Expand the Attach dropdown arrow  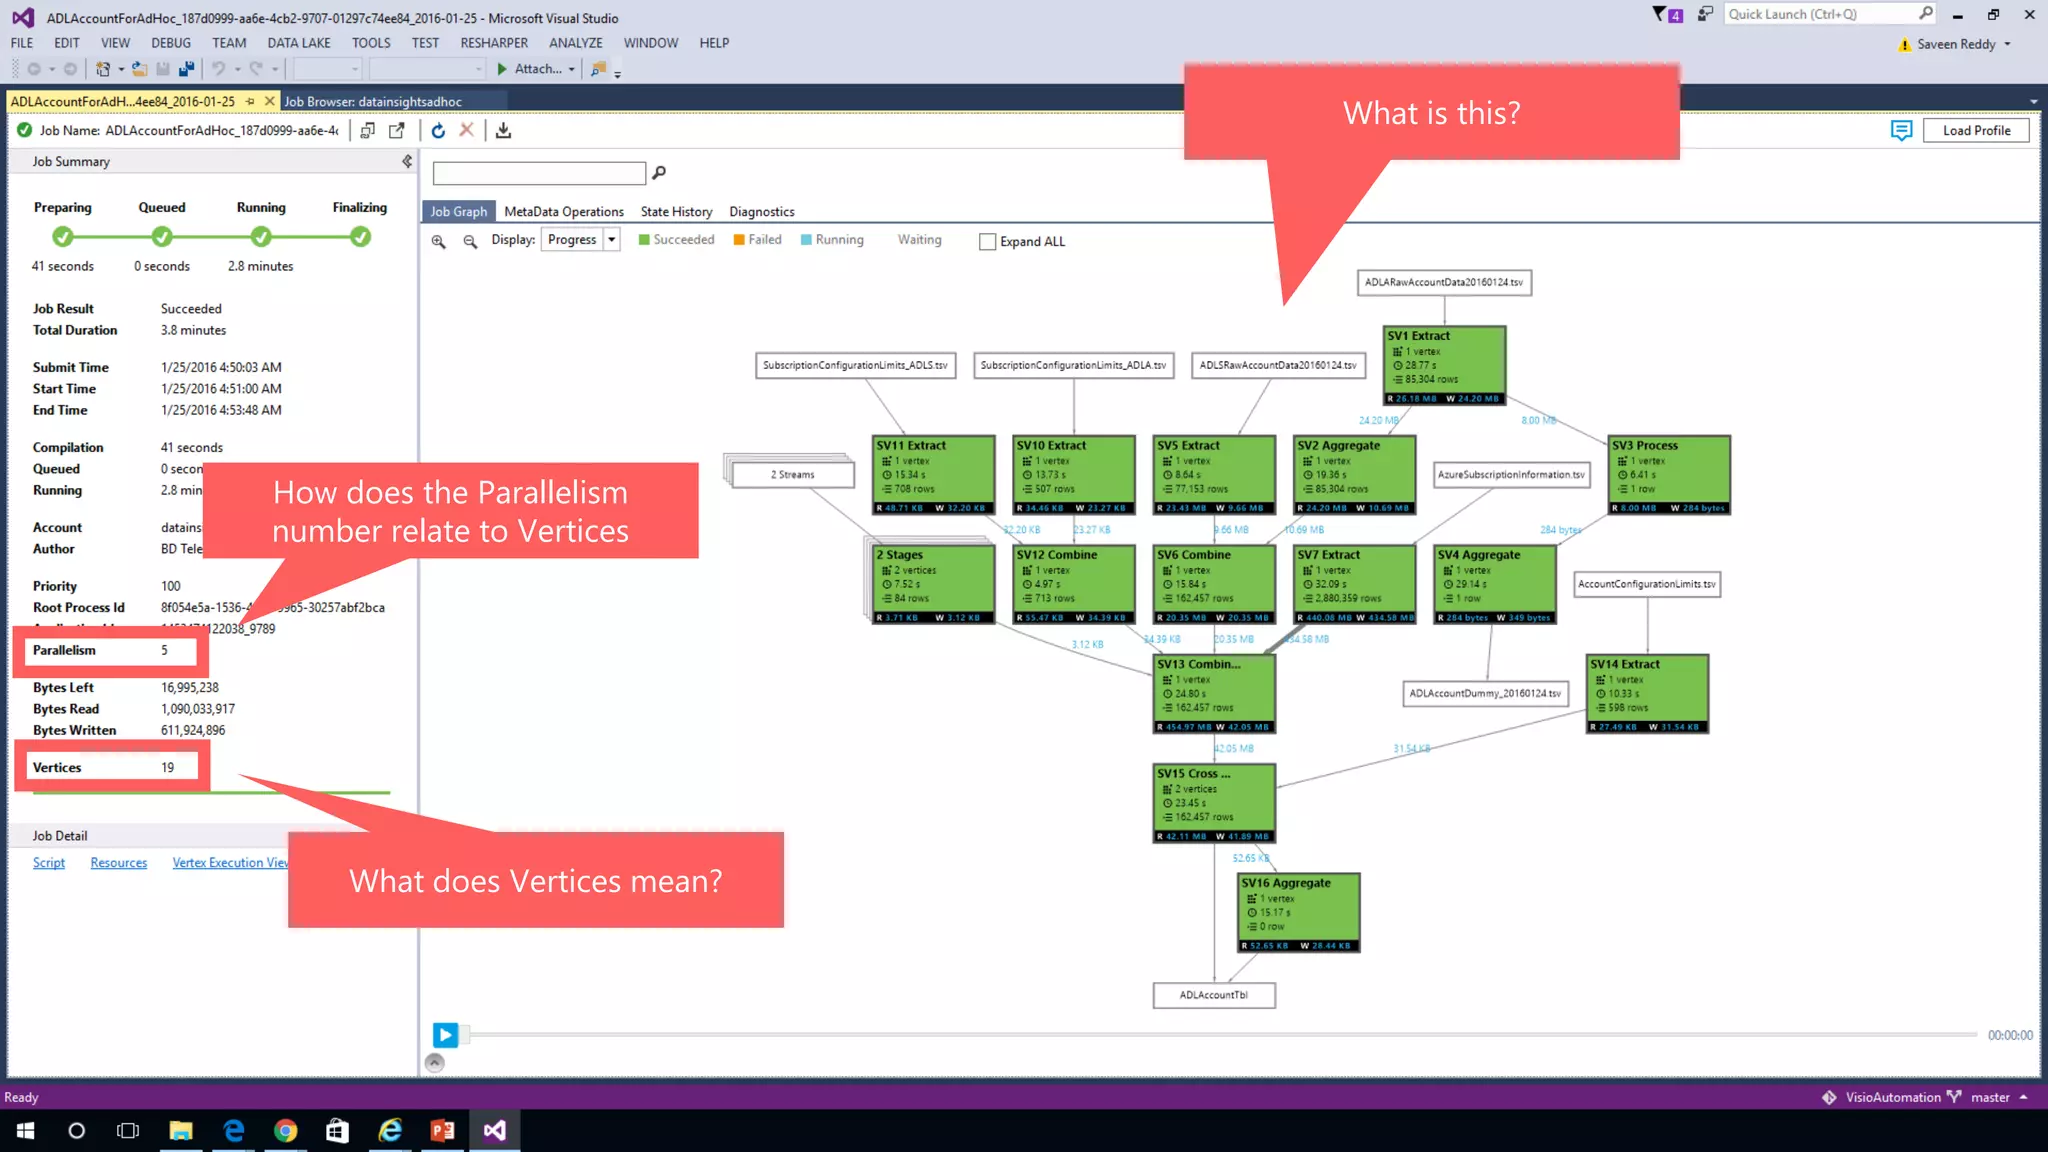coord(572,70)
